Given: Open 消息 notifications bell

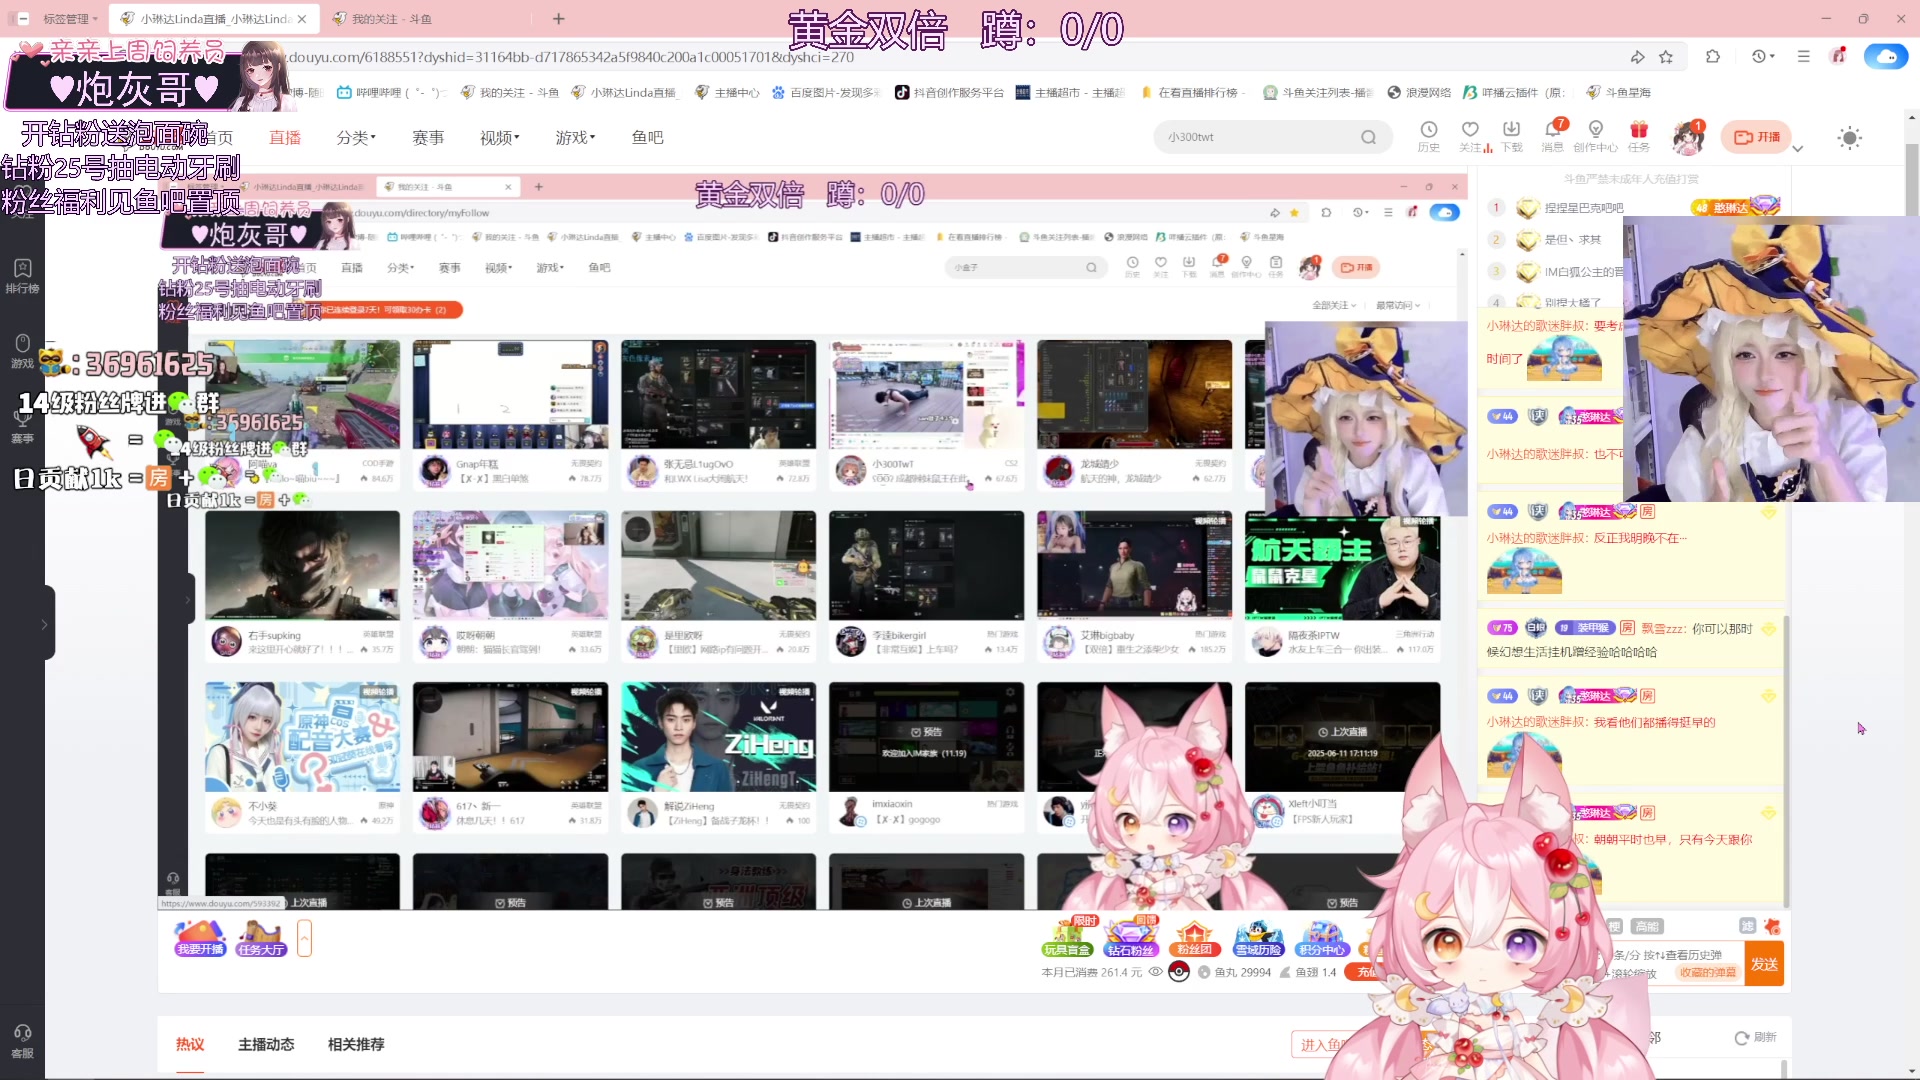Looking at the screenshot, I should tap(1553, 136).
